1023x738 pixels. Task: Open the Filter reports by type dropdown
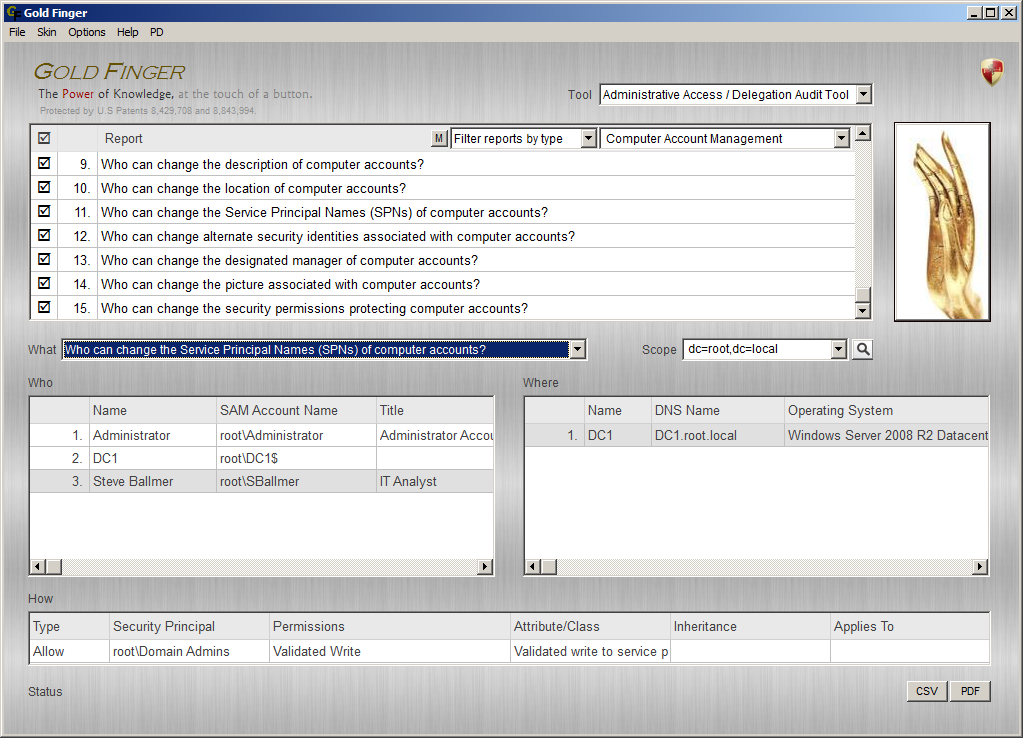[587, 138]
